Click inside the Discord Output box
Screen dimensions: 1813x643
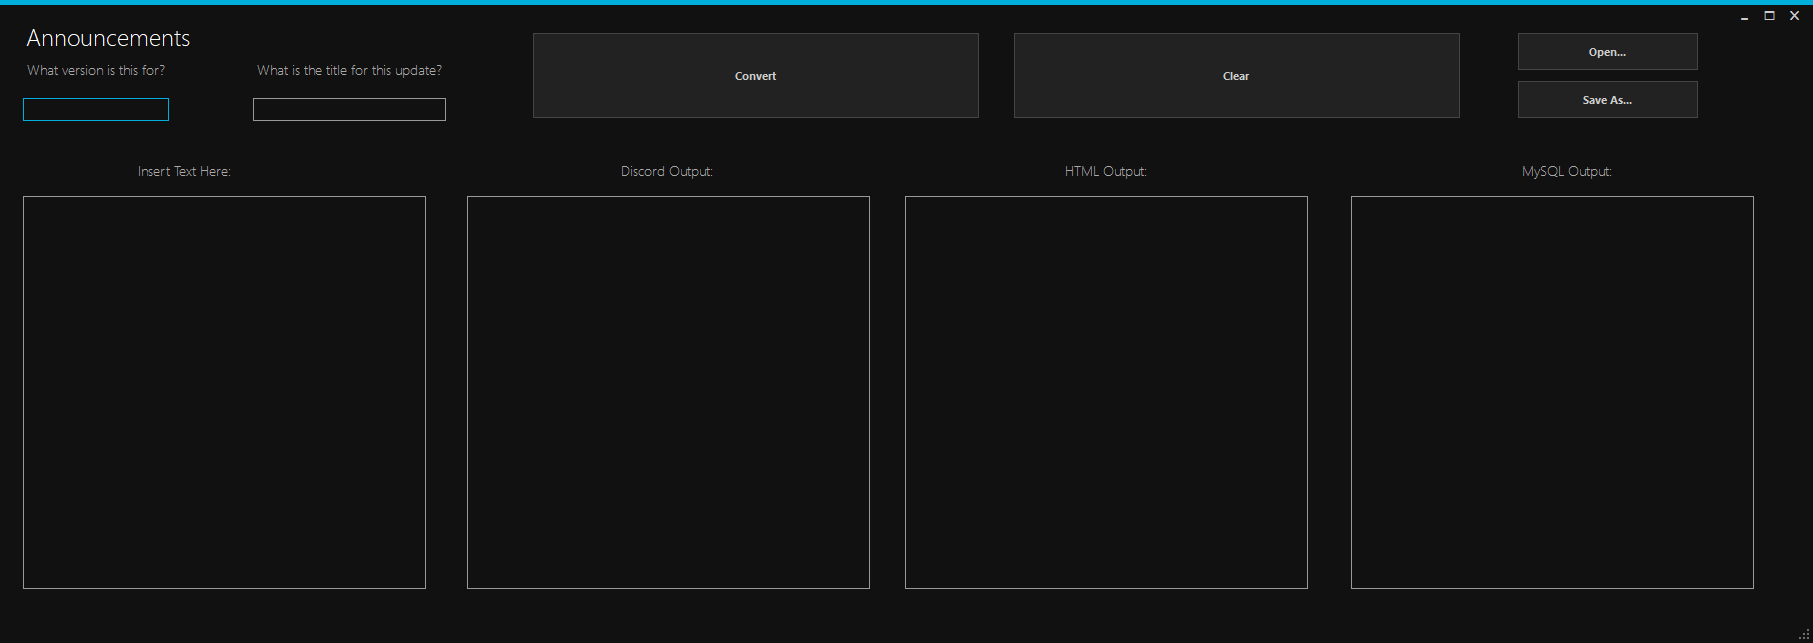668,392
